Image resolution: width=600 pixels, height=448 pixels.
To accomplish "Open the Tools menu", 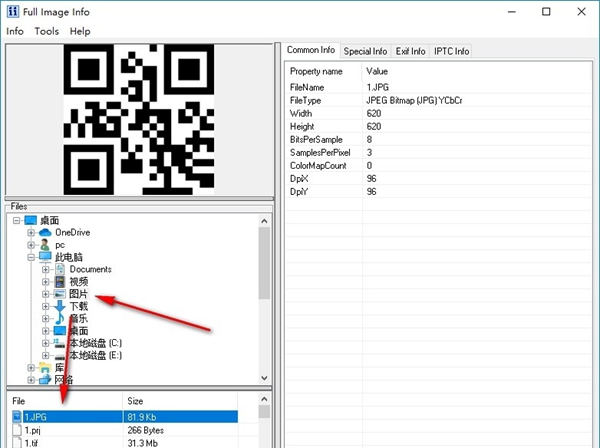I will [47, 31].
